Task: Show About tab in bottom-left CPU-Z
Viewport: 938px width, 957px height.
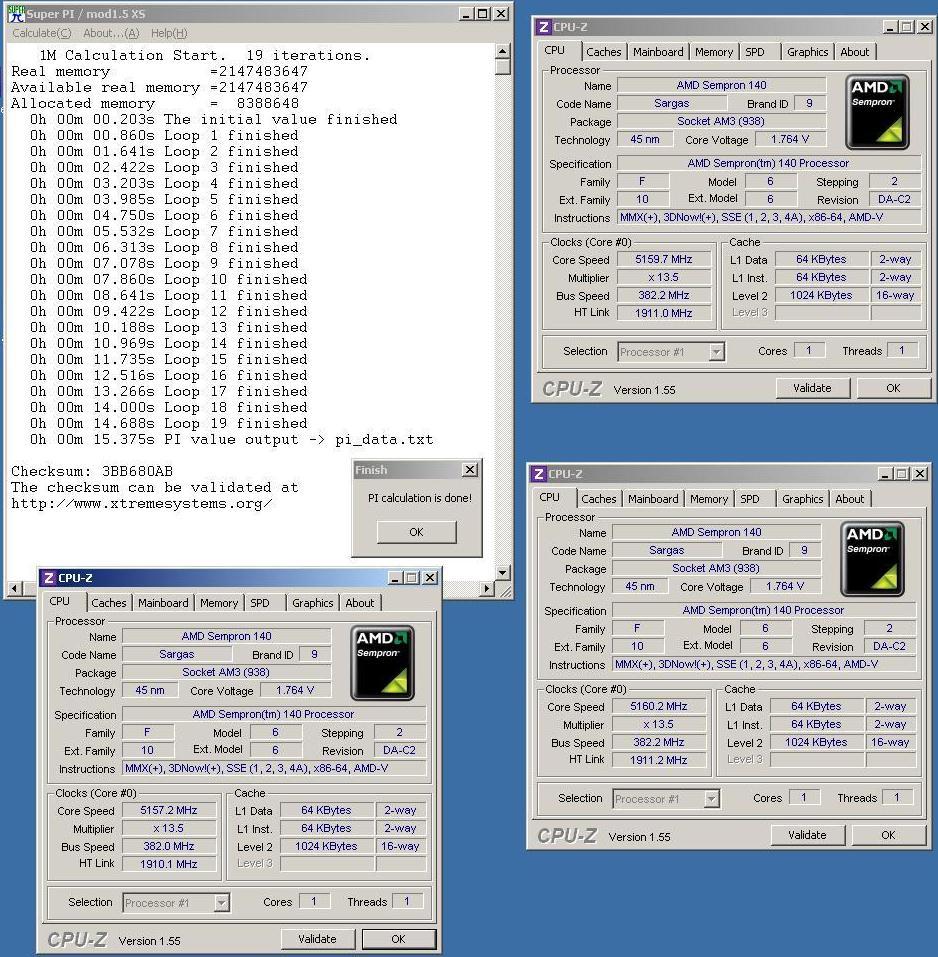Action: click(359, 602)
